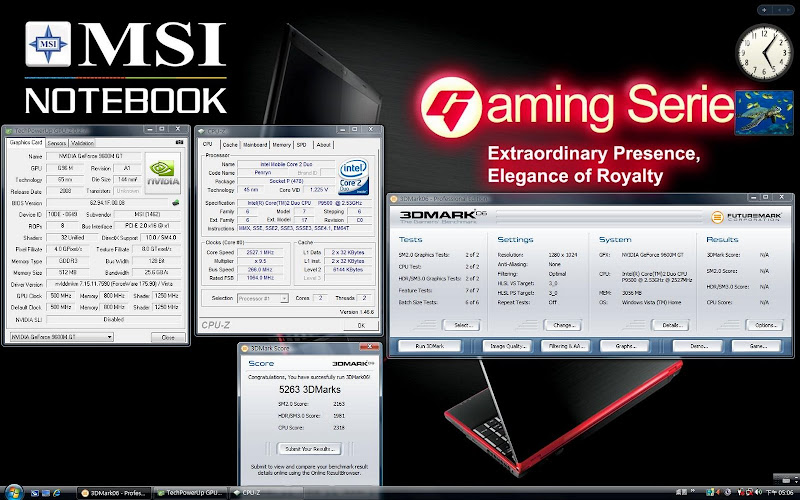Select the CPU tab in CPU-Z
Image resolution: width=800 pixels, height=500 pixels.
point(208,144)
